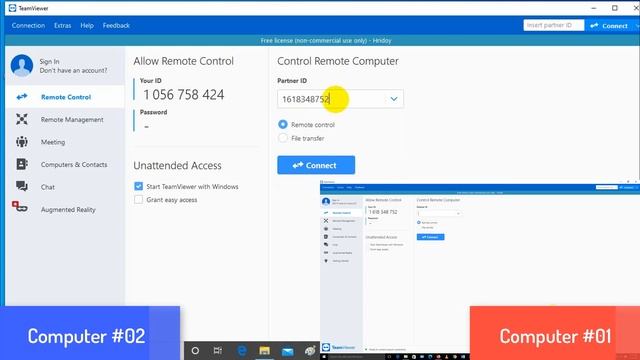
Task: Click Your ID value 1 056 758 424
Action: point(184,95)
